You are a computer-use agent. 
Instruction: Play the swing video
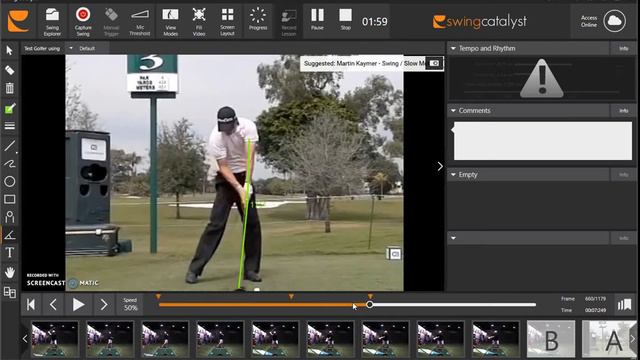[x=78, y=304]
